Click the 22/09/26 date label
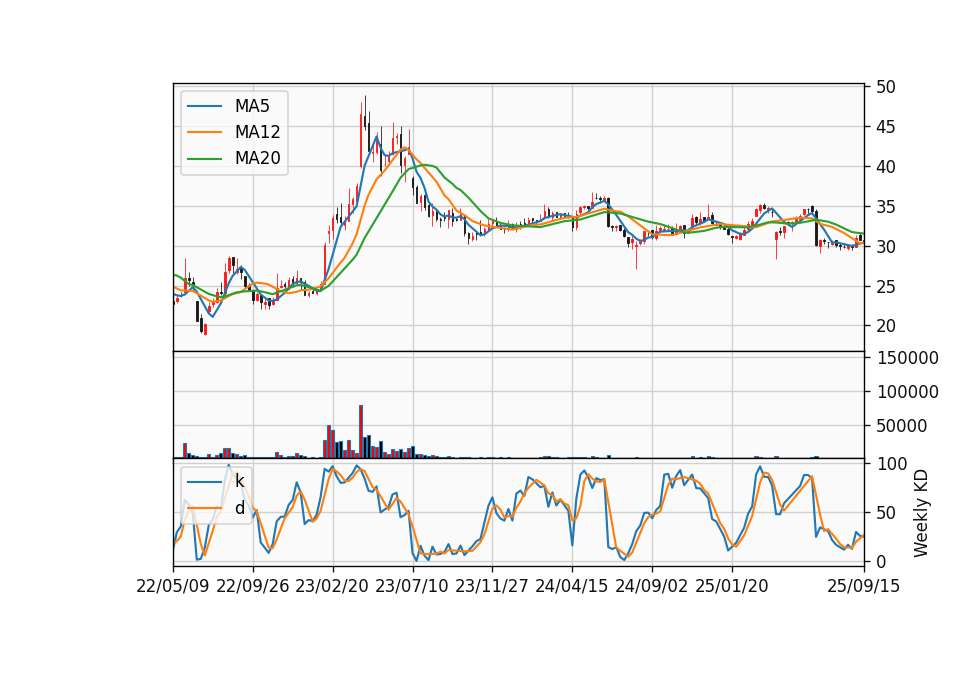 click(253, 587)
